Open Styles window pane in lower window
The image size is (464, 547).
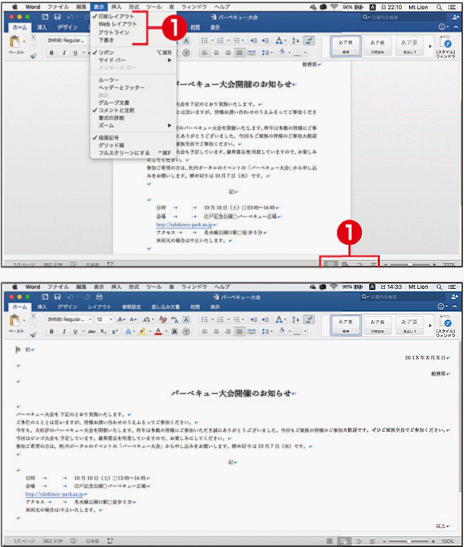(446, 326)
